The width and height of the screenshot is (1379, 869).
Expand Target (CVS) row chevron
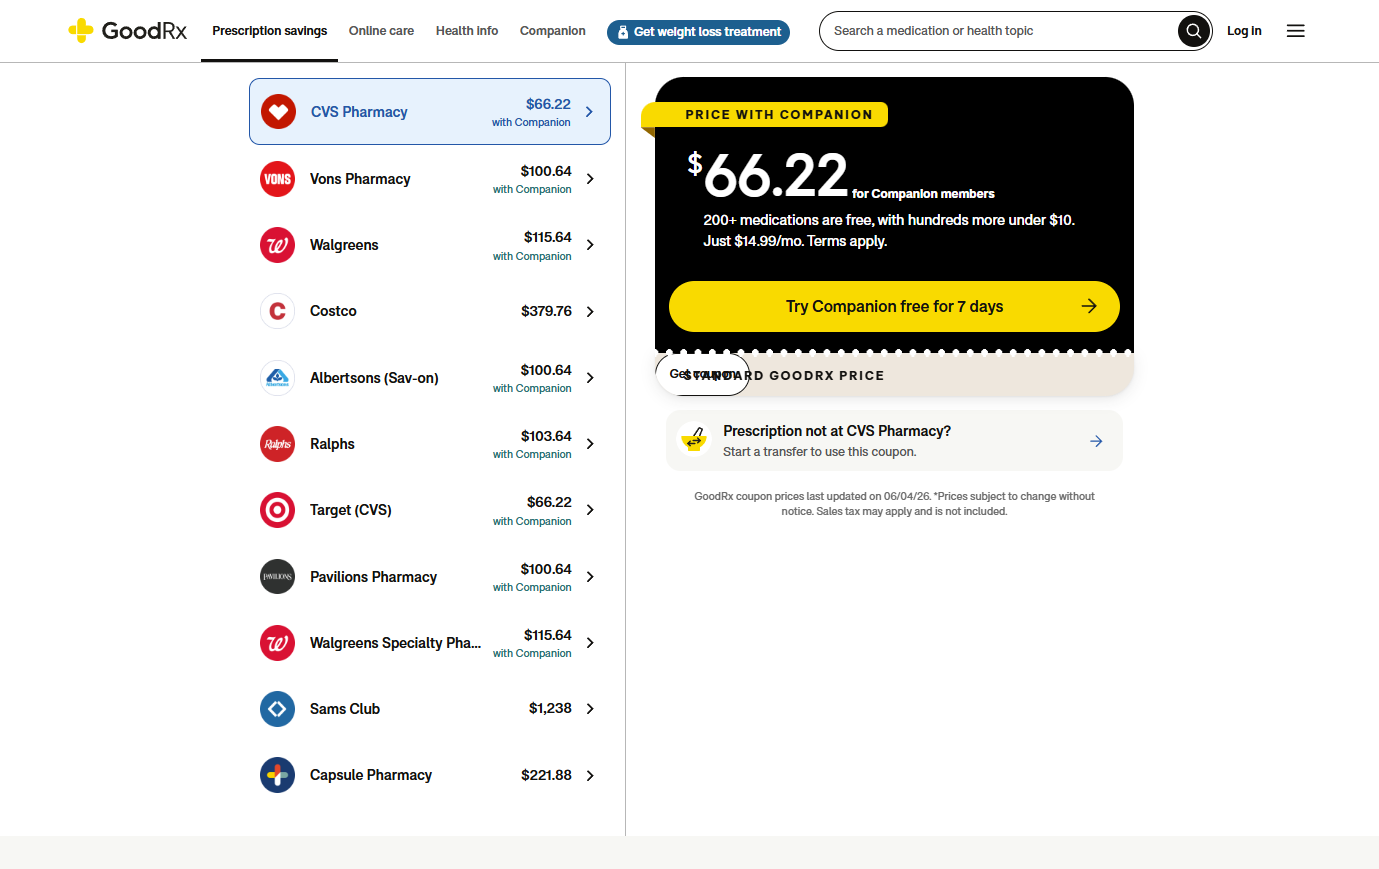[590, 510]
